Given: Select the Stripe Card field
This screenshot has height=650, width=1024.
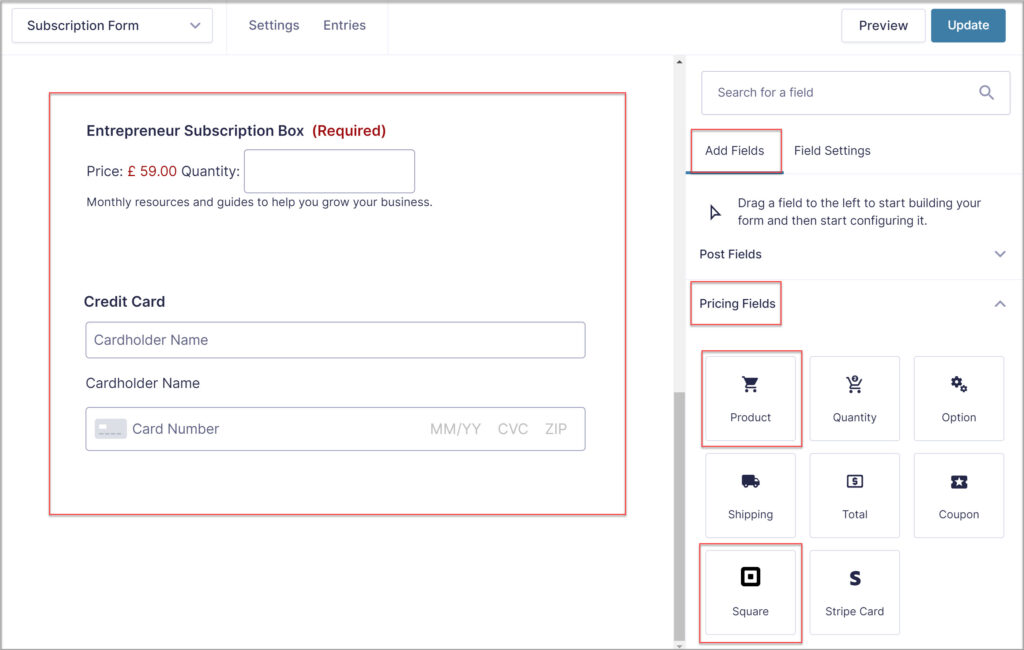Looking at the screenshot, I should click(x=854, y=591).
